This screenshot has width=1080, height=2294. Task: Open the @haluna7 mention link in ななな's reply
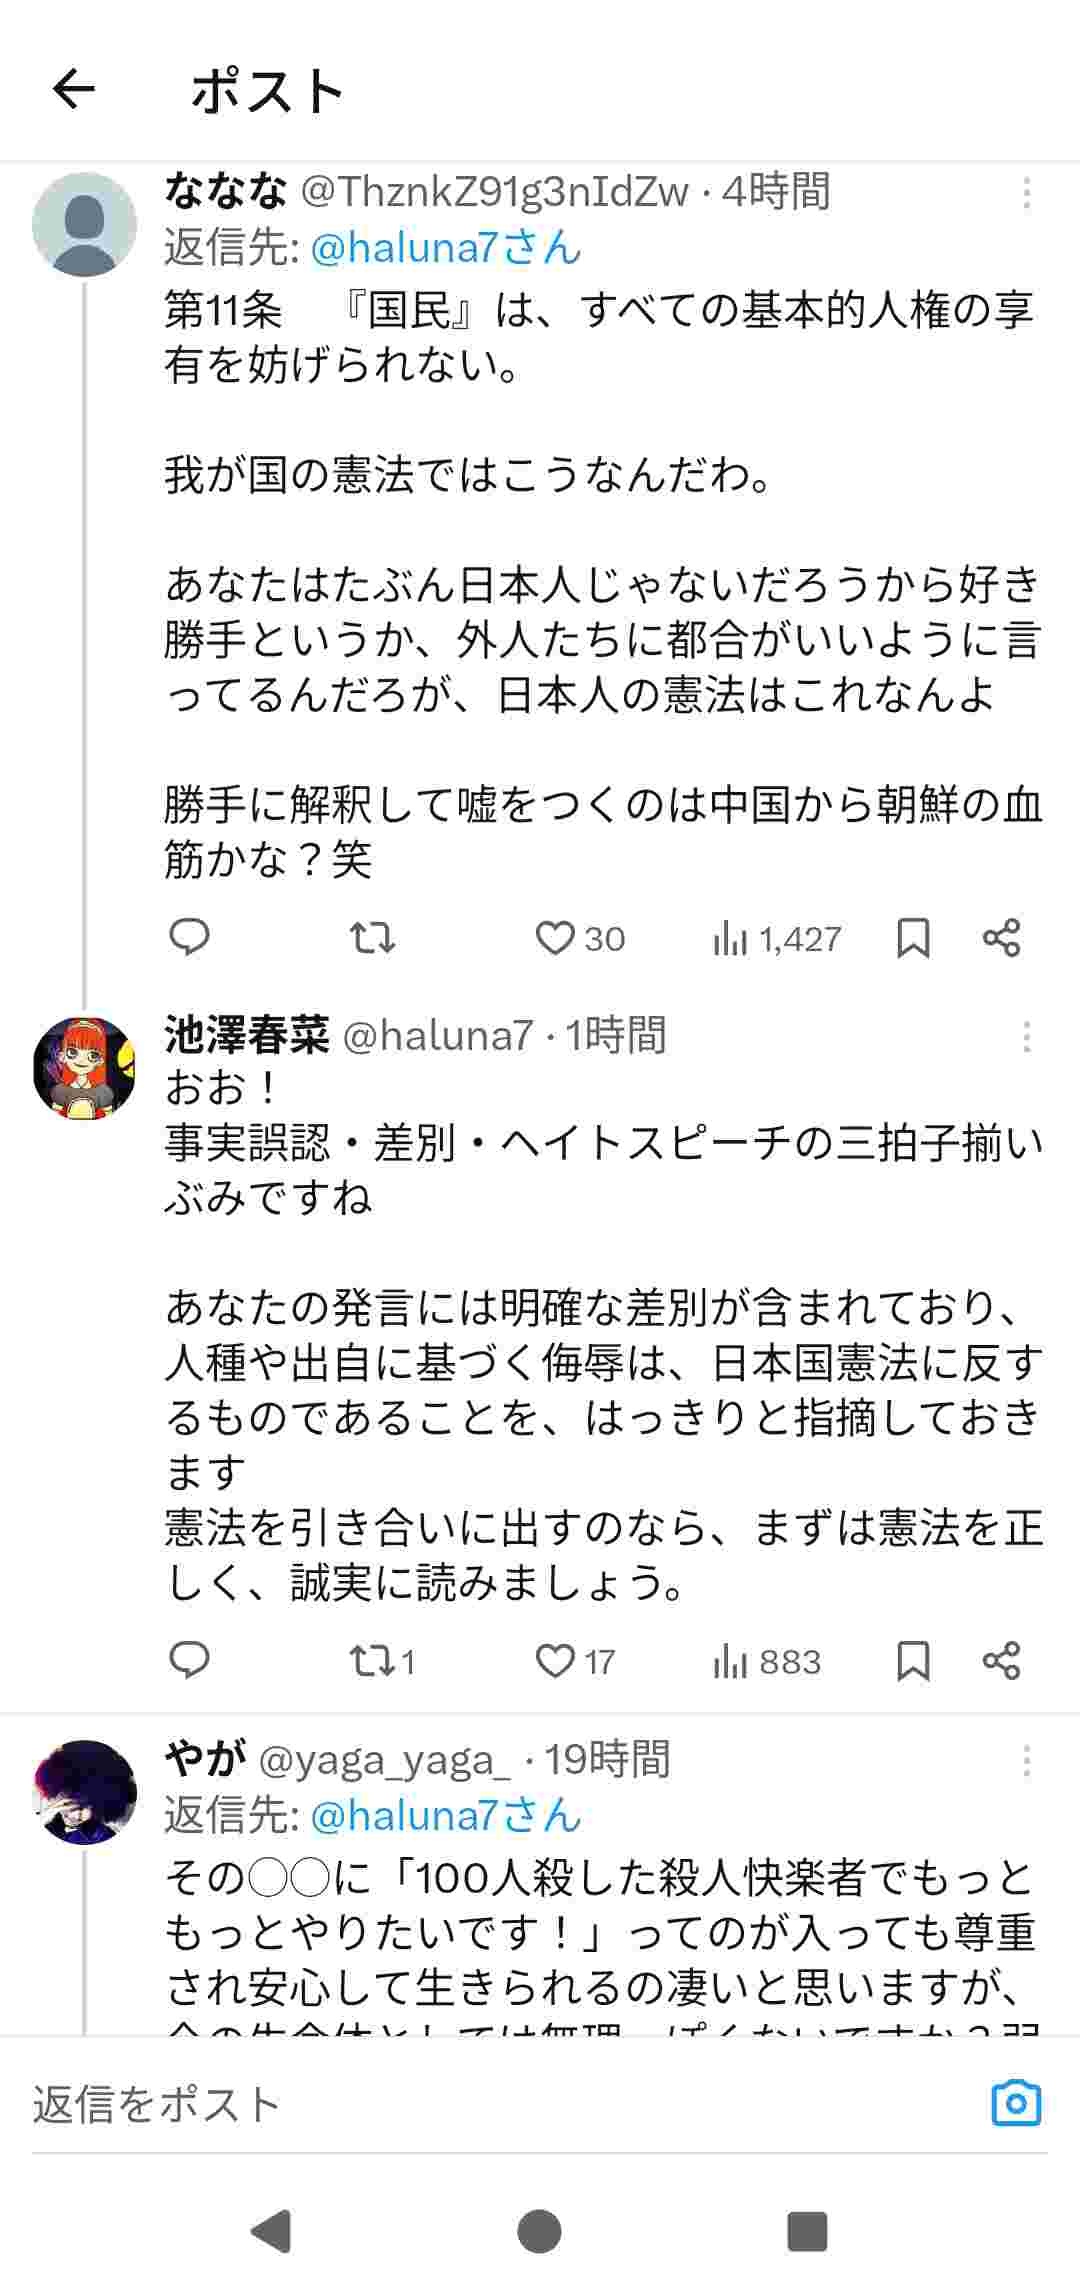coord(445,247)
